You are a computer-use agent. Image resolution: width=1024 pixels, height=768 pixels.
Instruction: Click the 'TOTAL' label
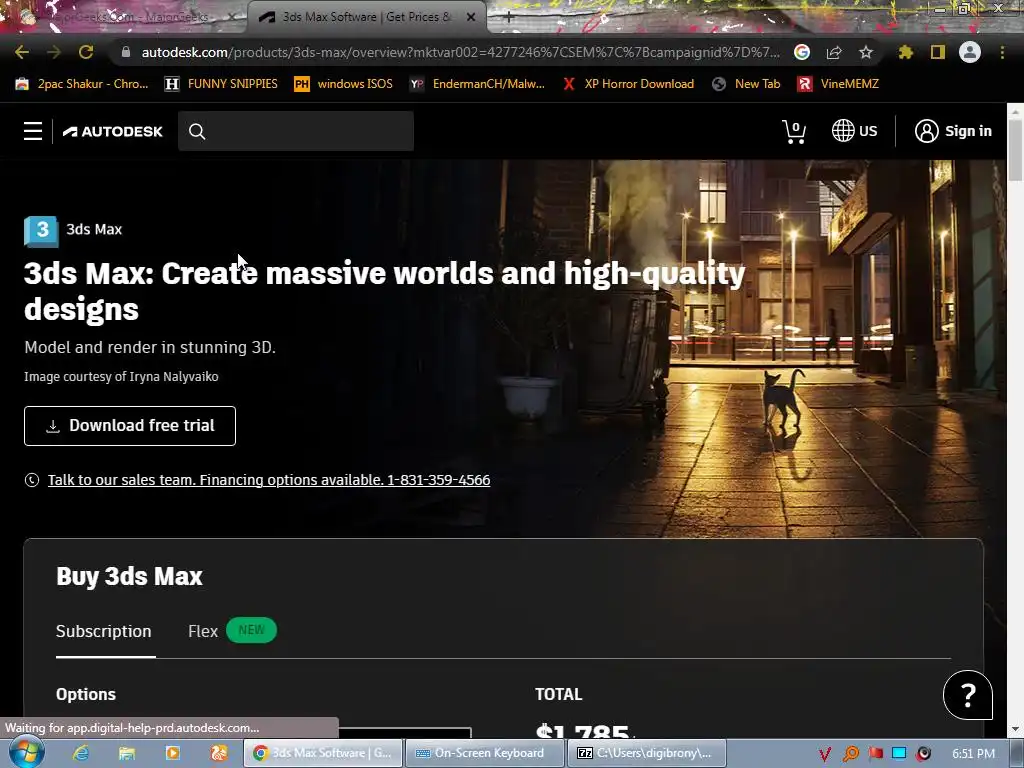pyautogui.click(x=558, y=694)
